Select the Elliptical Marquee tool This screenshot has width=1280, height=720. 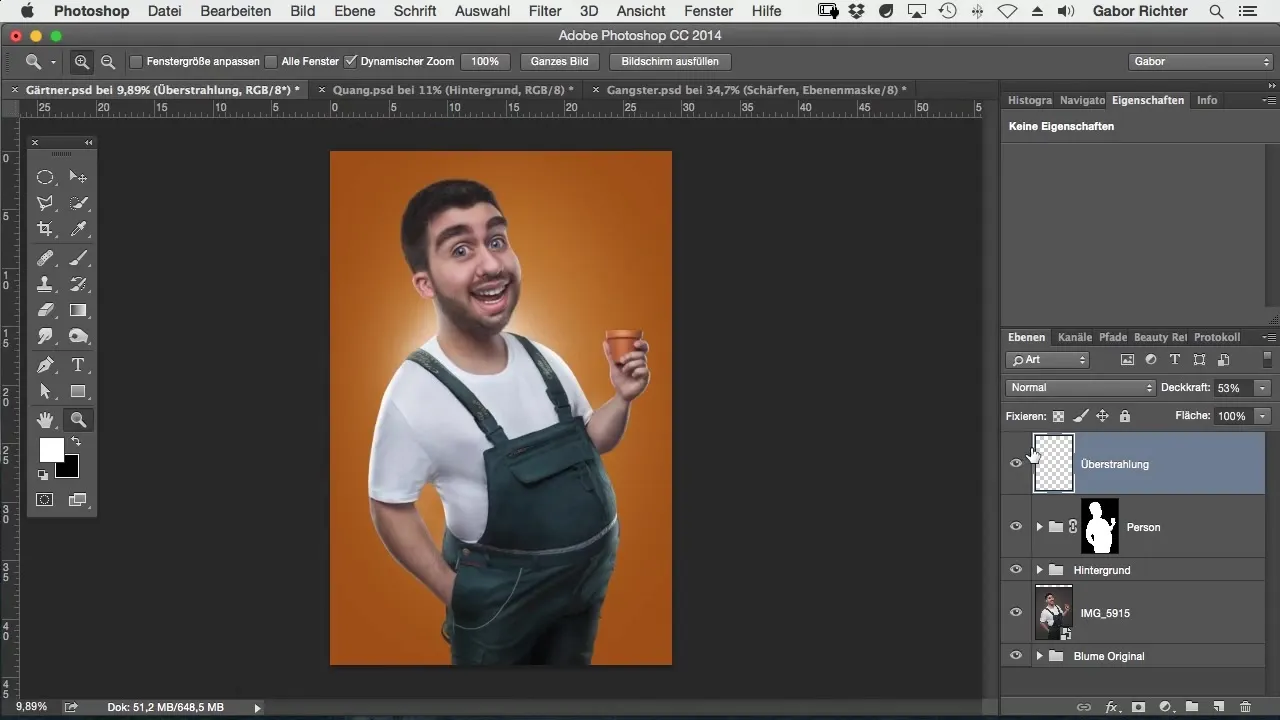45,177
